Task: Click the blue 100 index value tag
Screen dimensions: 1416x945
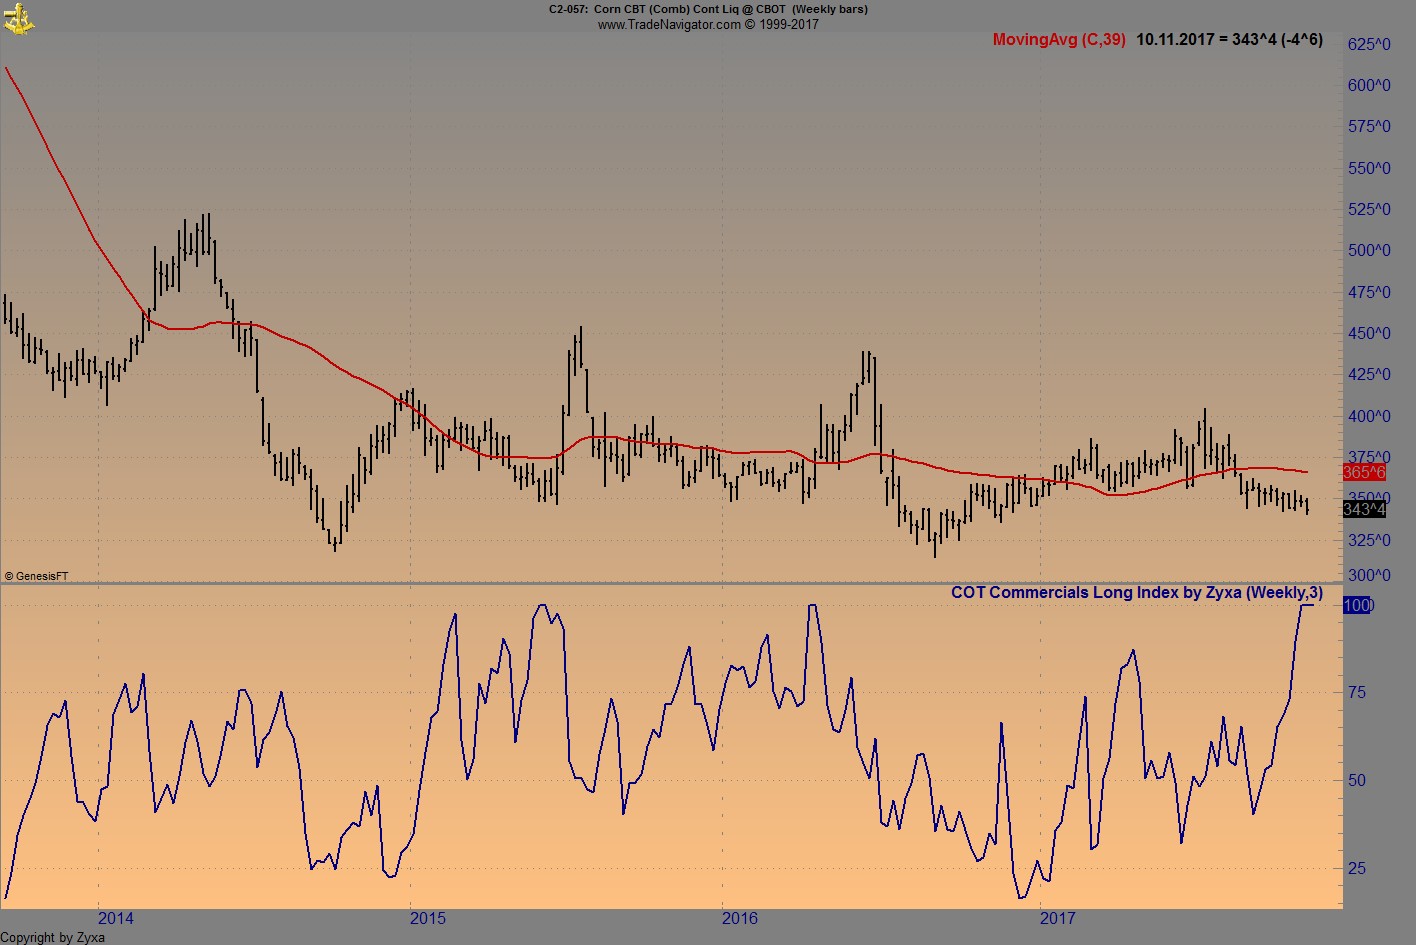Action: (1358, 605)
